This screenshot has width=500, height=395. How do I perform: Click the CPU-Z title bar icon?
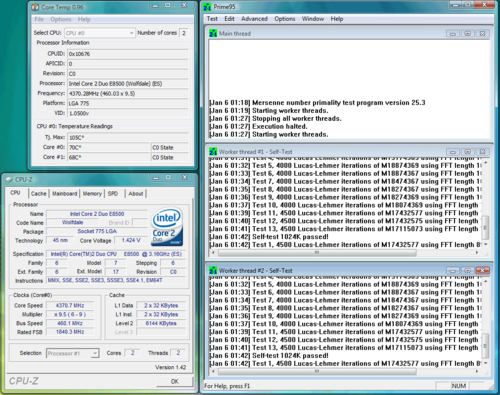9,180
